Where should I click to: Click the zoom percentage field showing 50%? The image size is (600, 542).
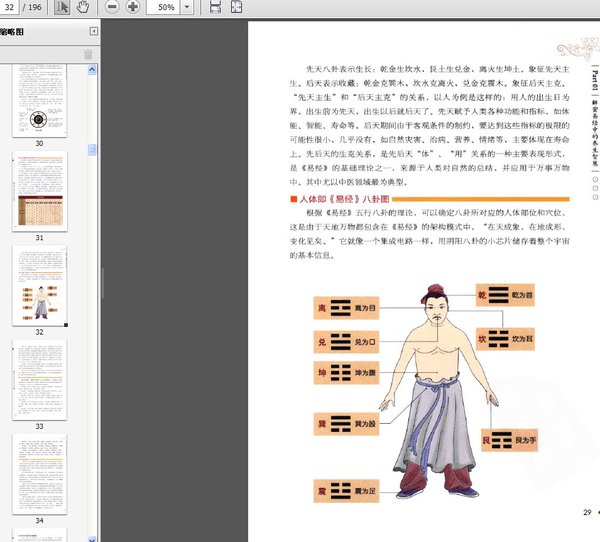(165, 7)
